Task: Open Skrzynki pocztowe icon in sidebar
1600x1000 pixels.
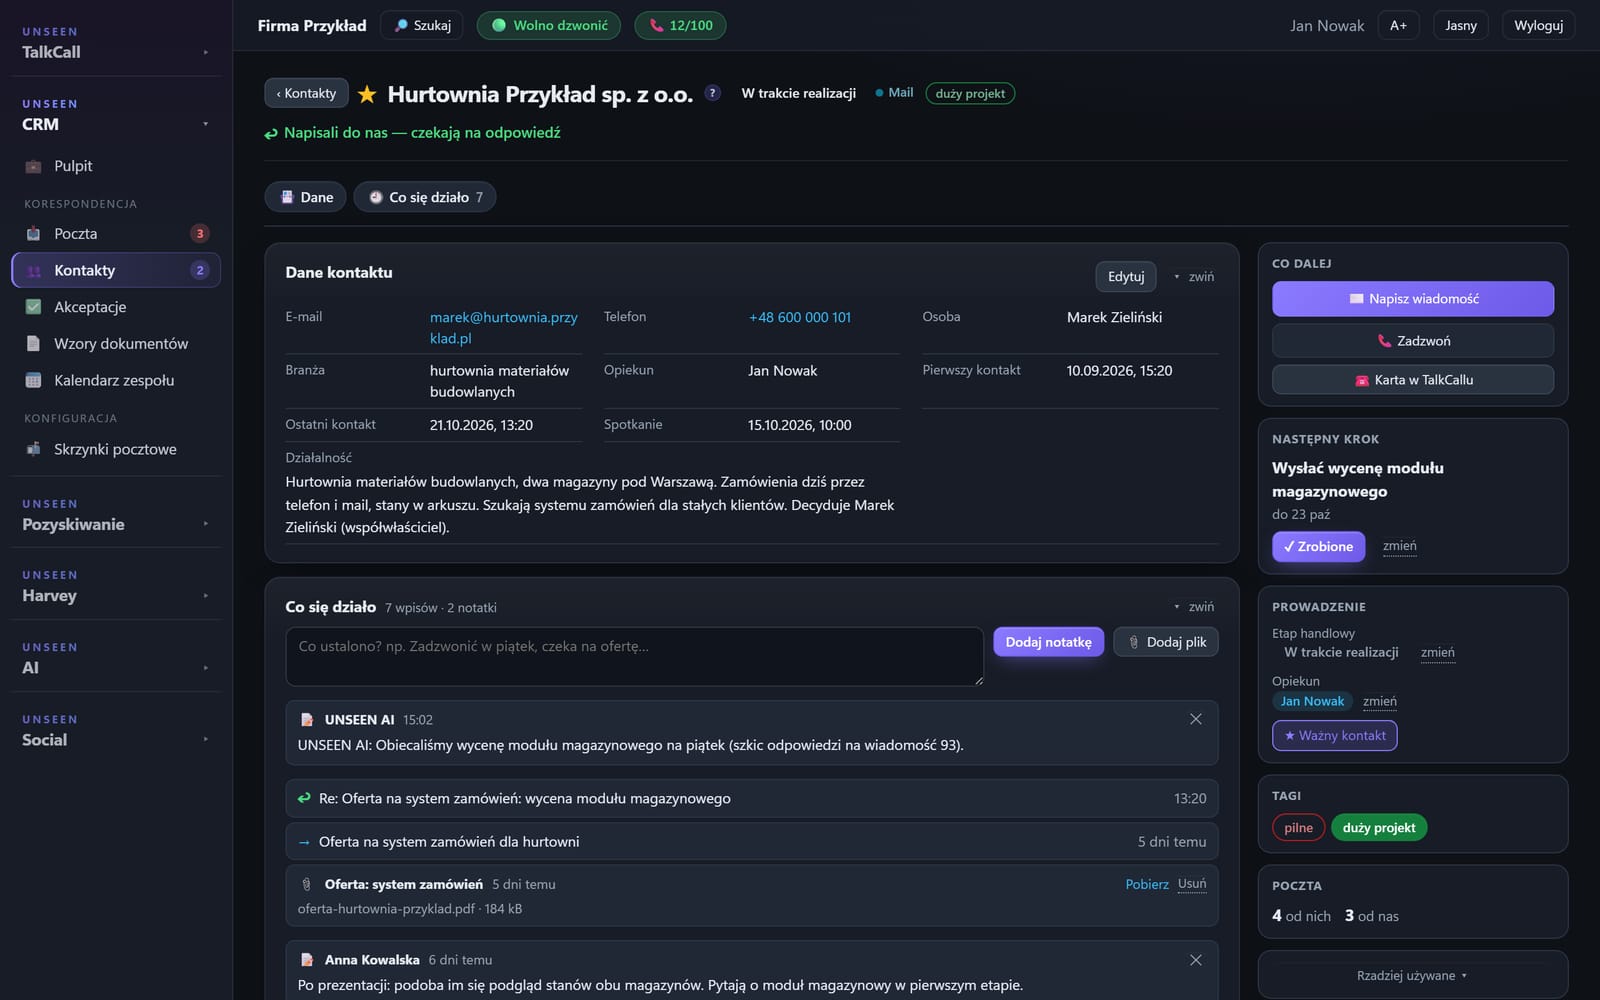Action: pyautogui.click(x=33, y=449)
